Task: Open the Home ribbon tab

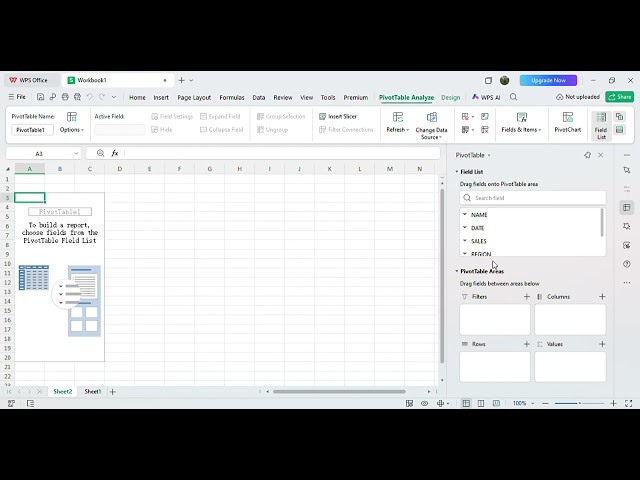Action: [137, 98]
